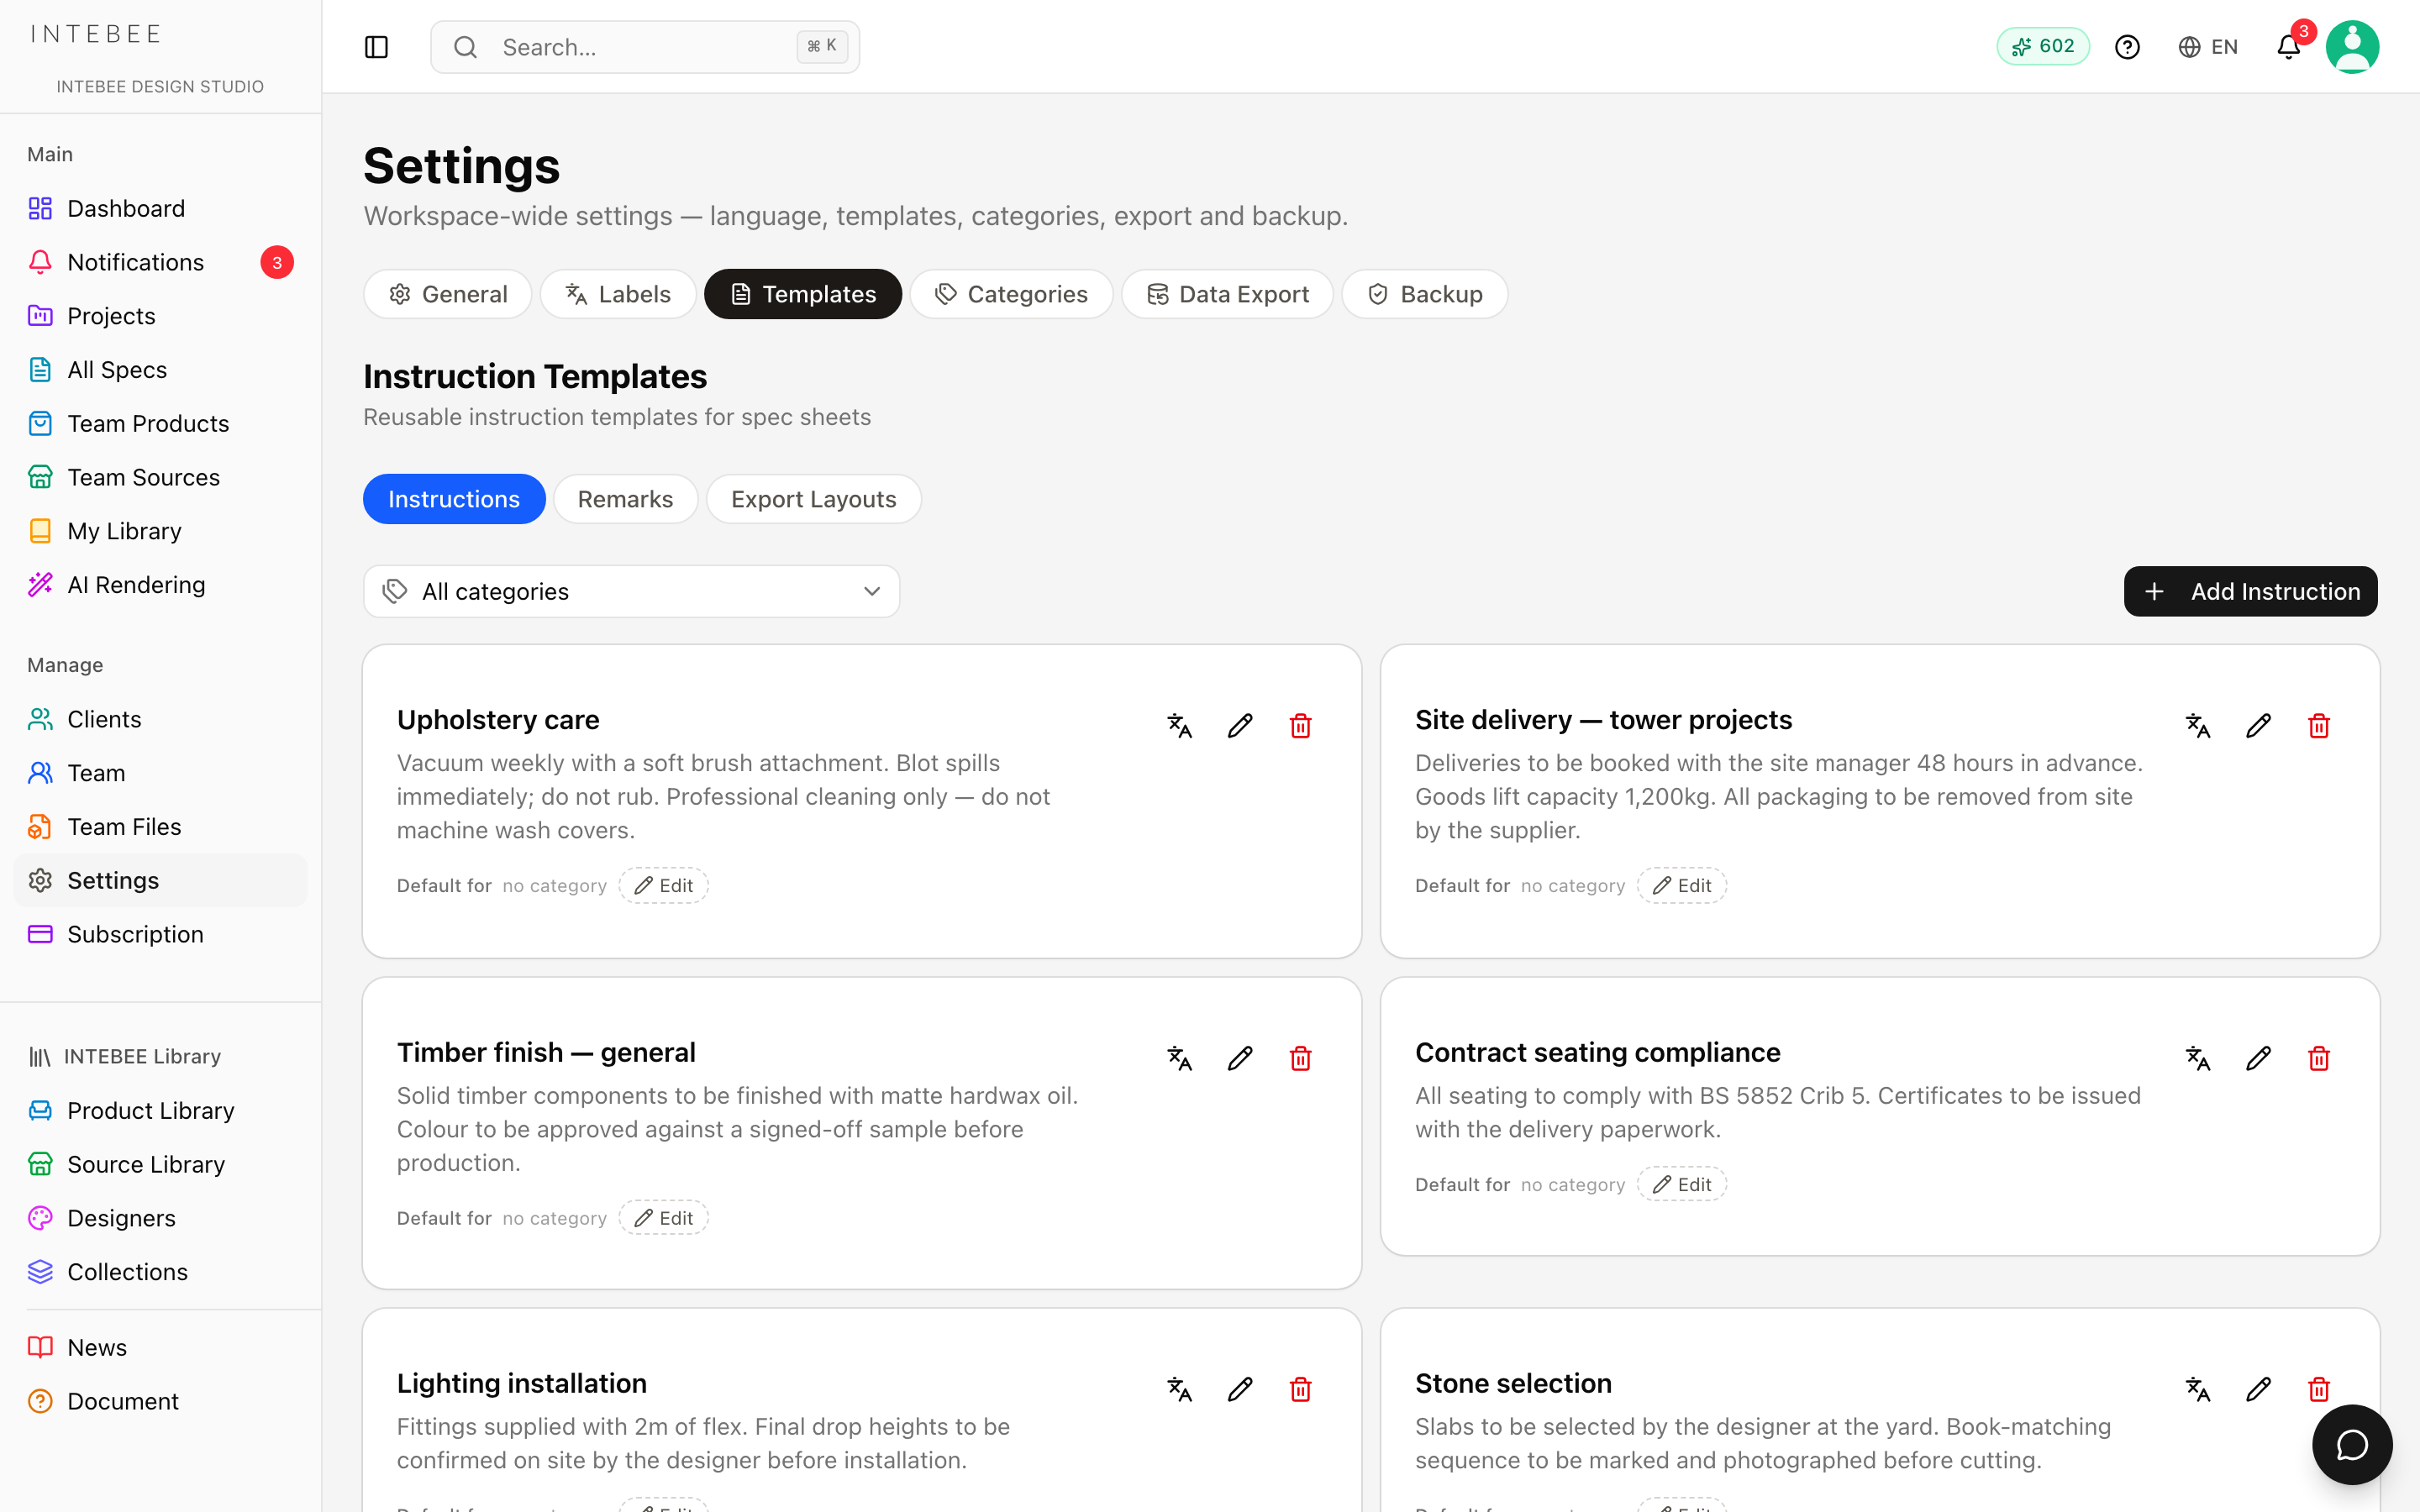Delete Site delivery — tower projects template
Image resolution: width=2420 pixels, height=1512 pixels.
point(2318,725)
